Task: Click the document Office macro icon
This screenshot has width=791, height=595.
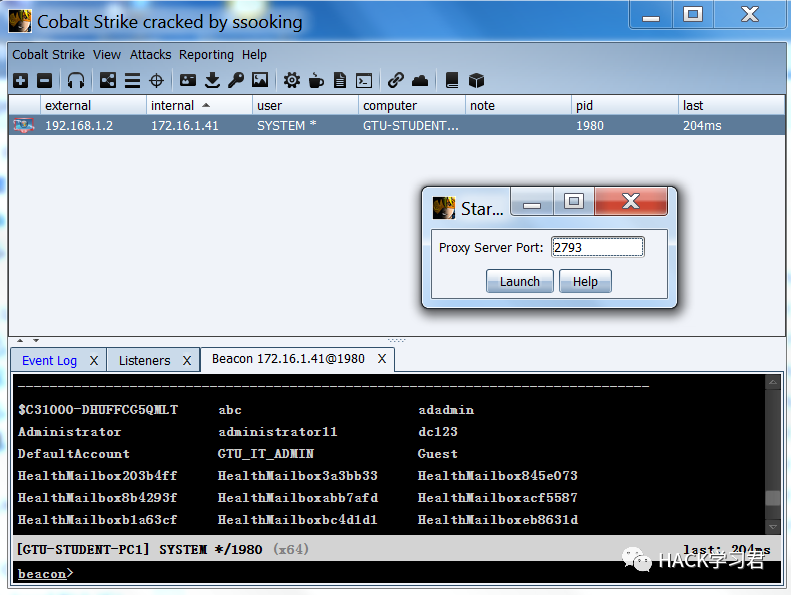Action: (340, 80)
